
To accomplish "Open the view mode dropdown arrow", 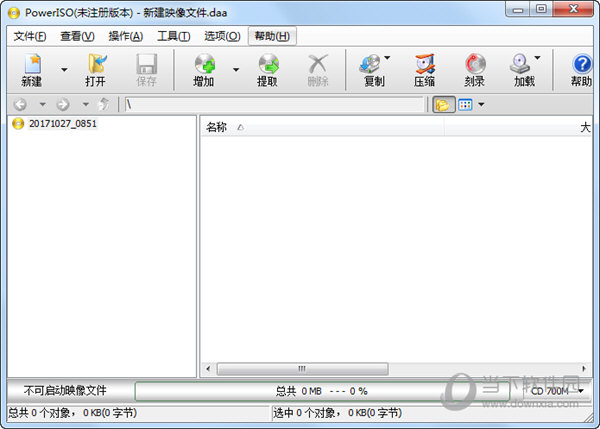I will (x=481, y=104).
